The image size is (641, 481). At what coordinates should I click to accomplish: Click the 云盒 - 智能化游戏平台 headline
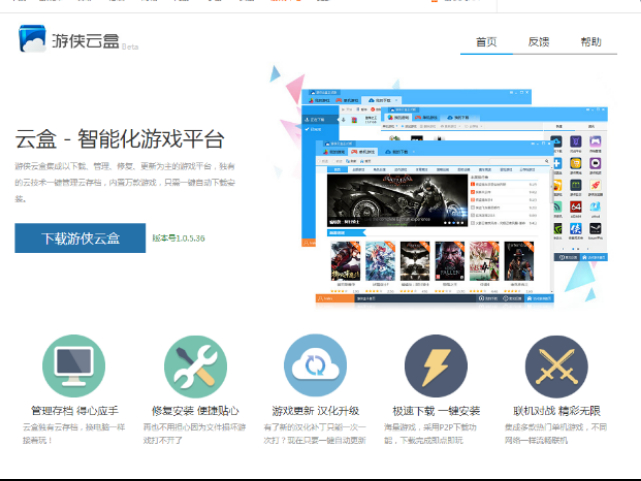tap(120, 139)
